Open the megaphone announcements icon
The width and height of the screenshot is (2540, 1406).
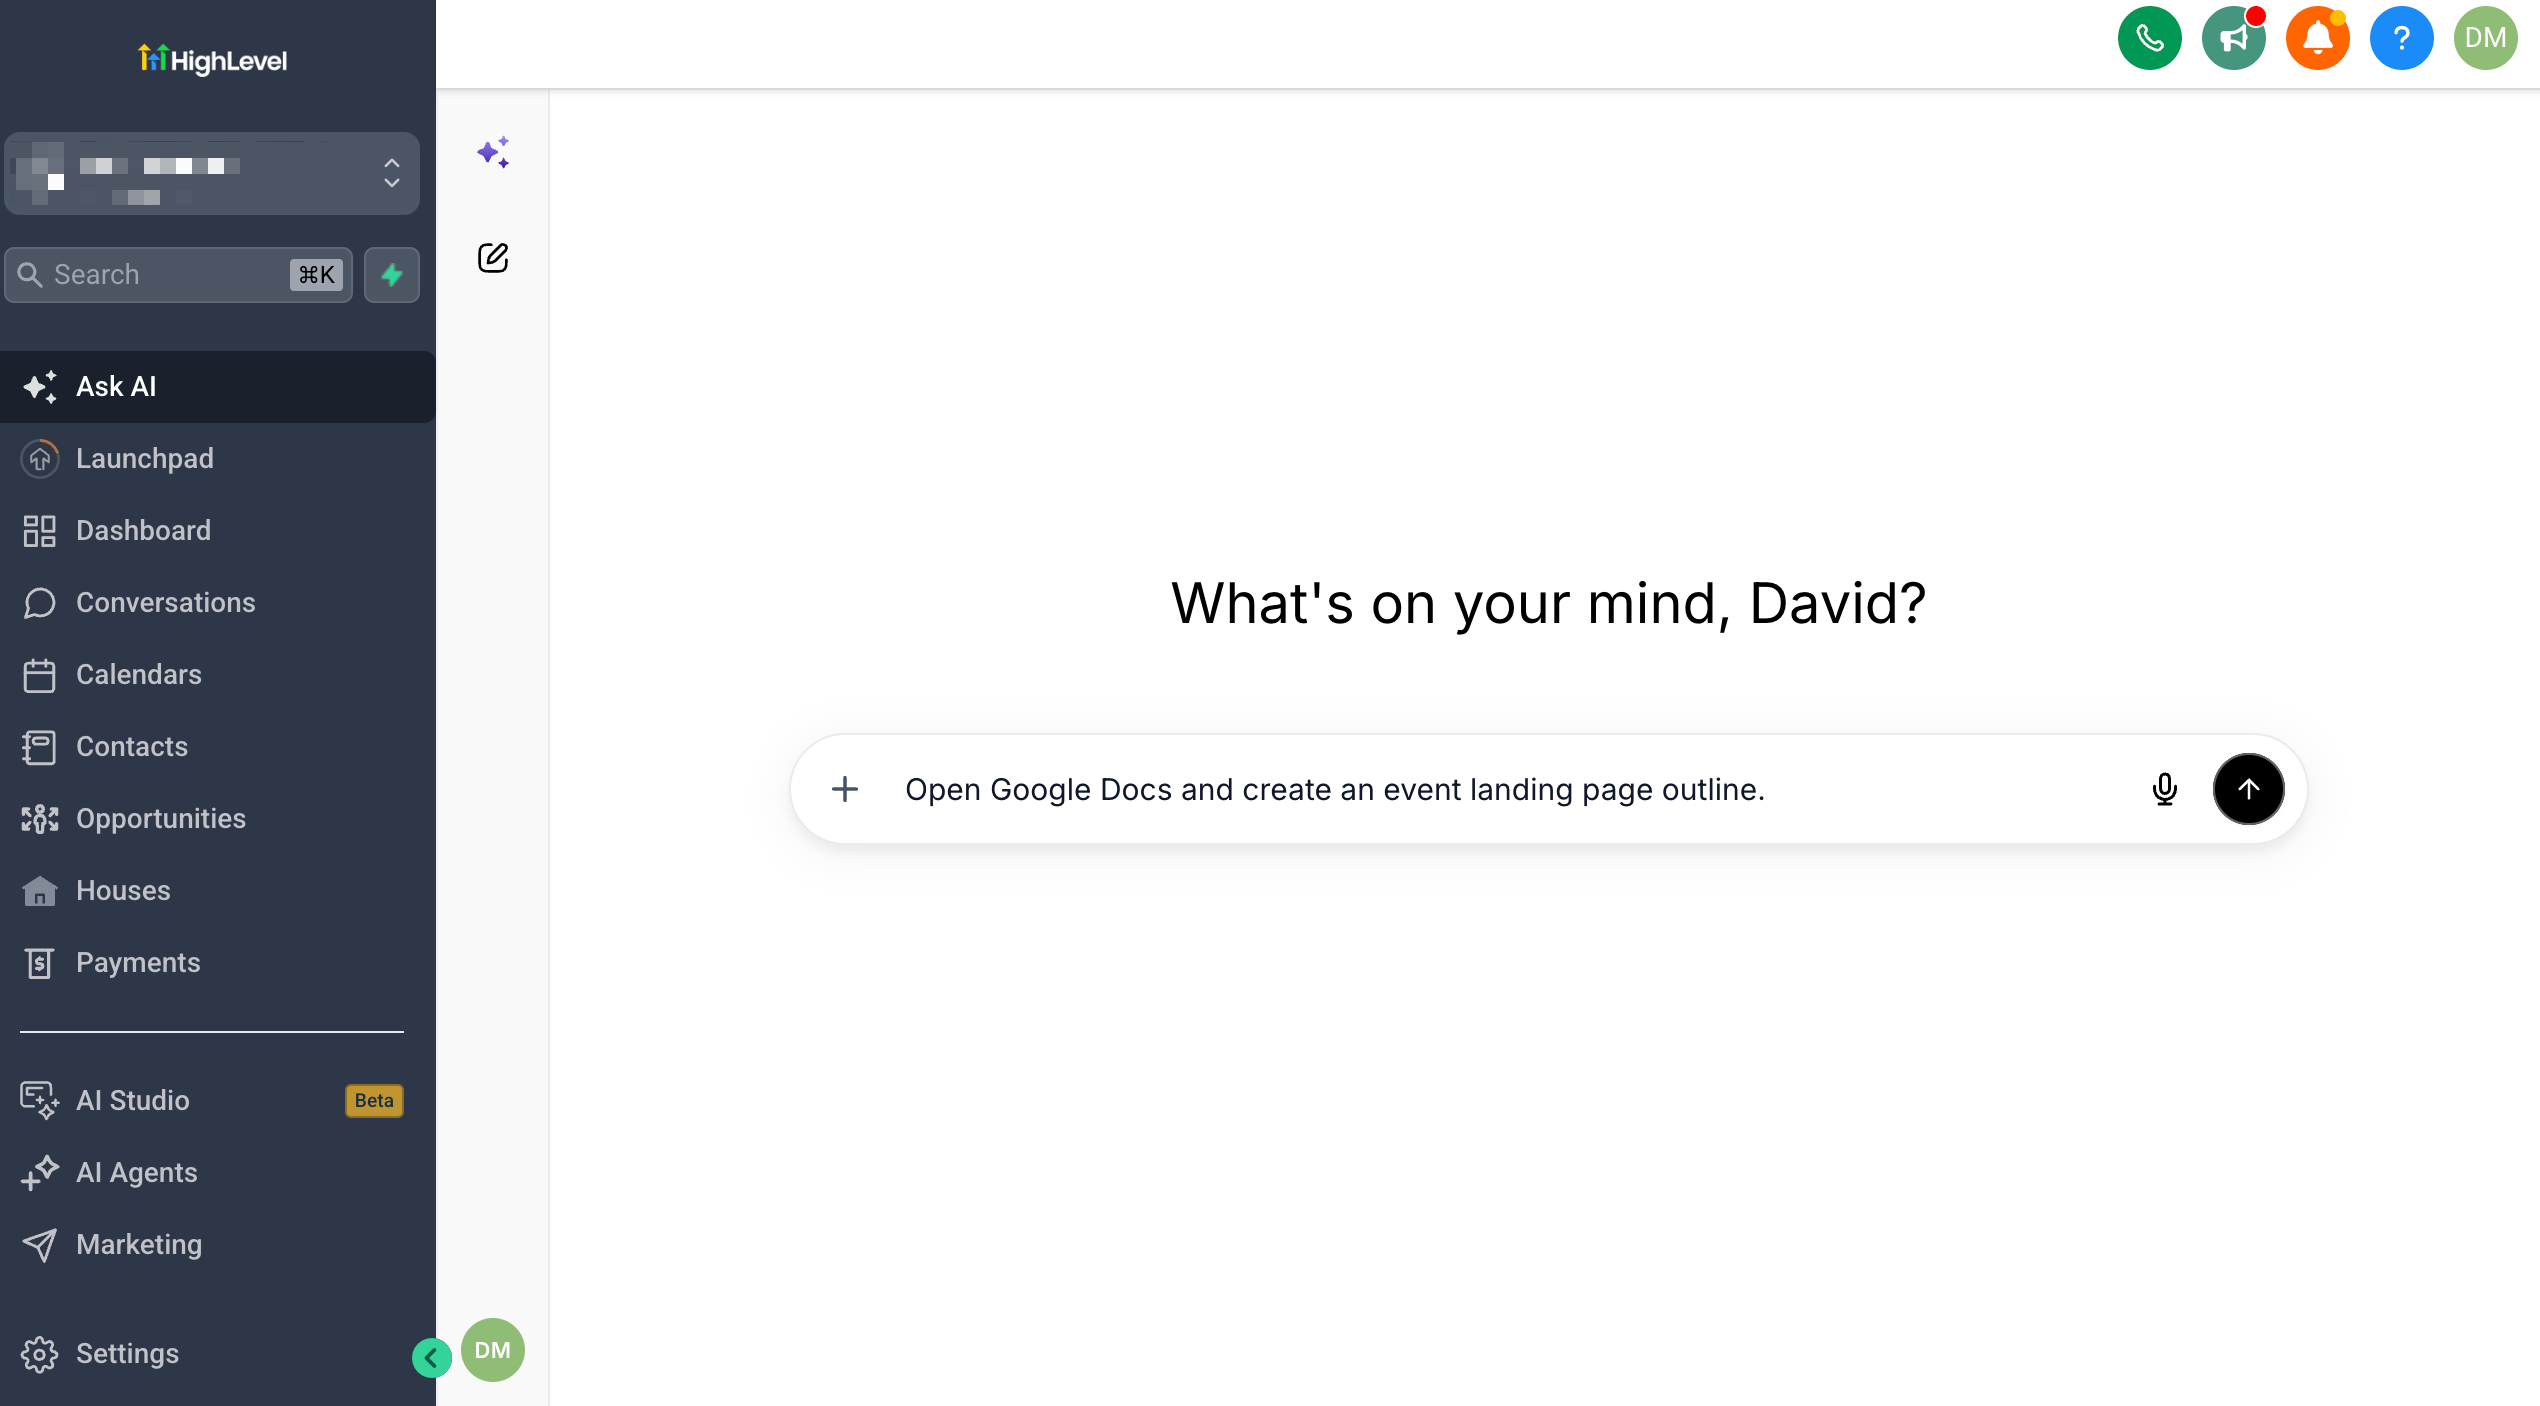point(2233,38)
